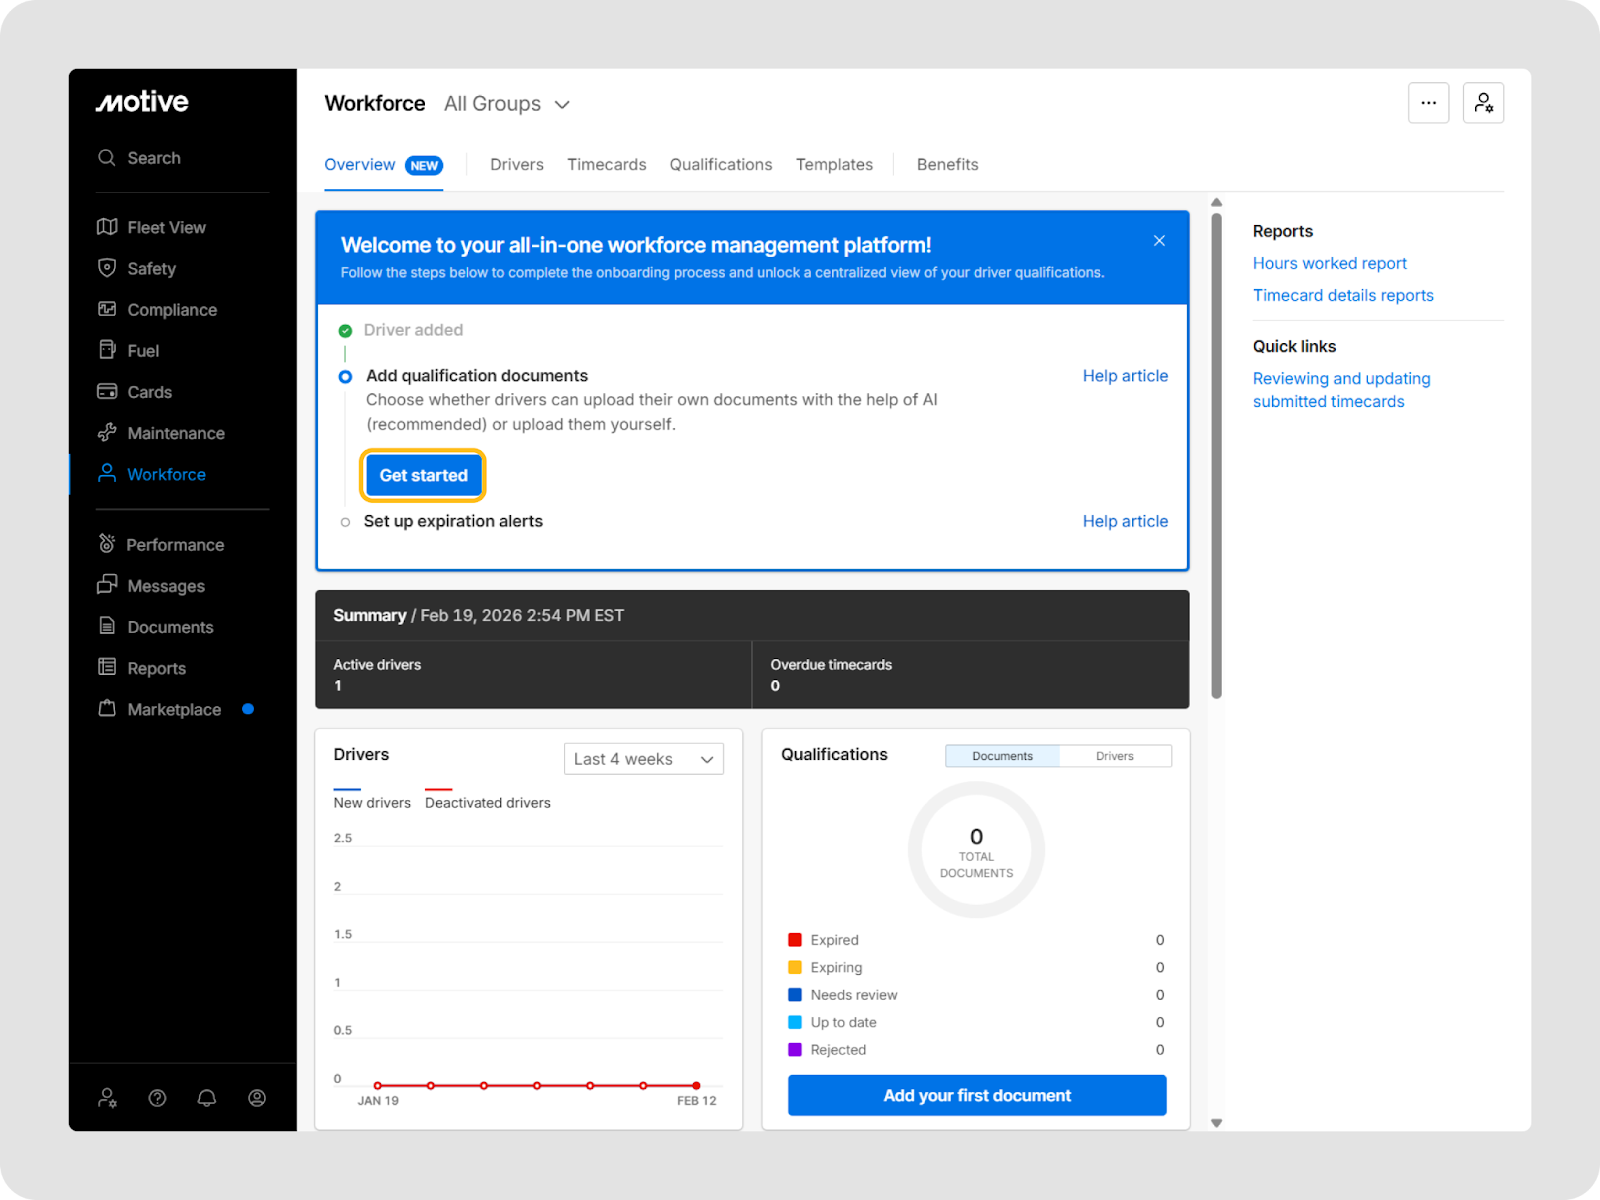The width and height of the screenshot is (1600, 1200).
Task: Dismiss the welcome banner with X
Action: [x=1159, y=241]
